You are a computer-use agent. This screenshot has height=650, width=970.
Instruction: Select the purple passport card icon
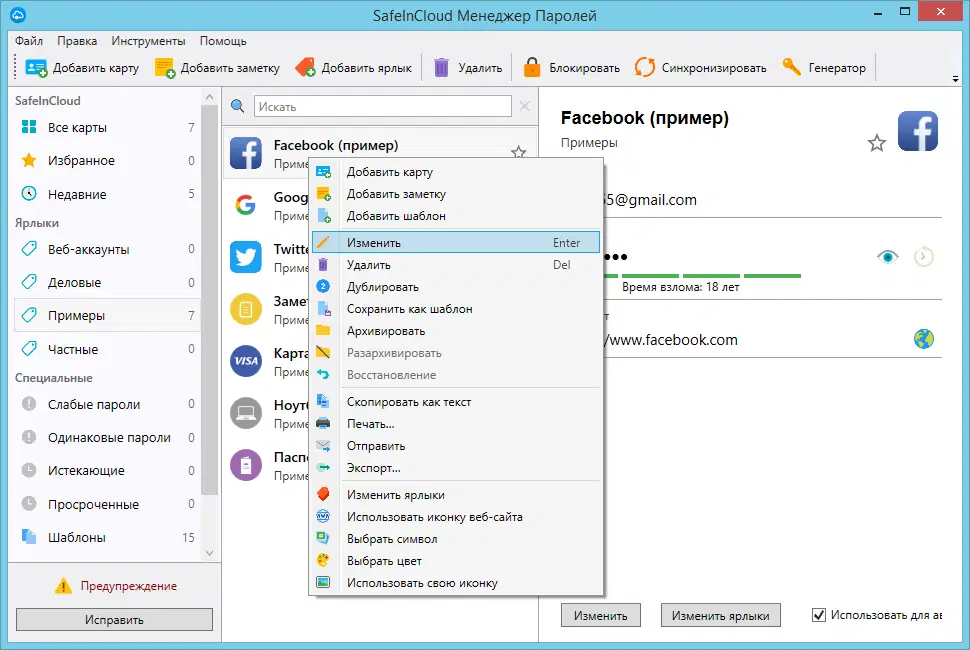246,464
